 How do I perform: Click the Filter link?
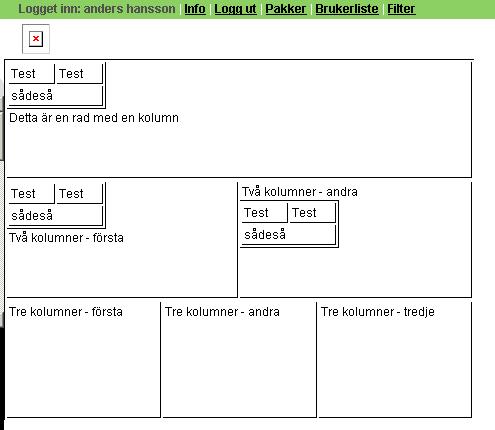[x=401, y=9]
